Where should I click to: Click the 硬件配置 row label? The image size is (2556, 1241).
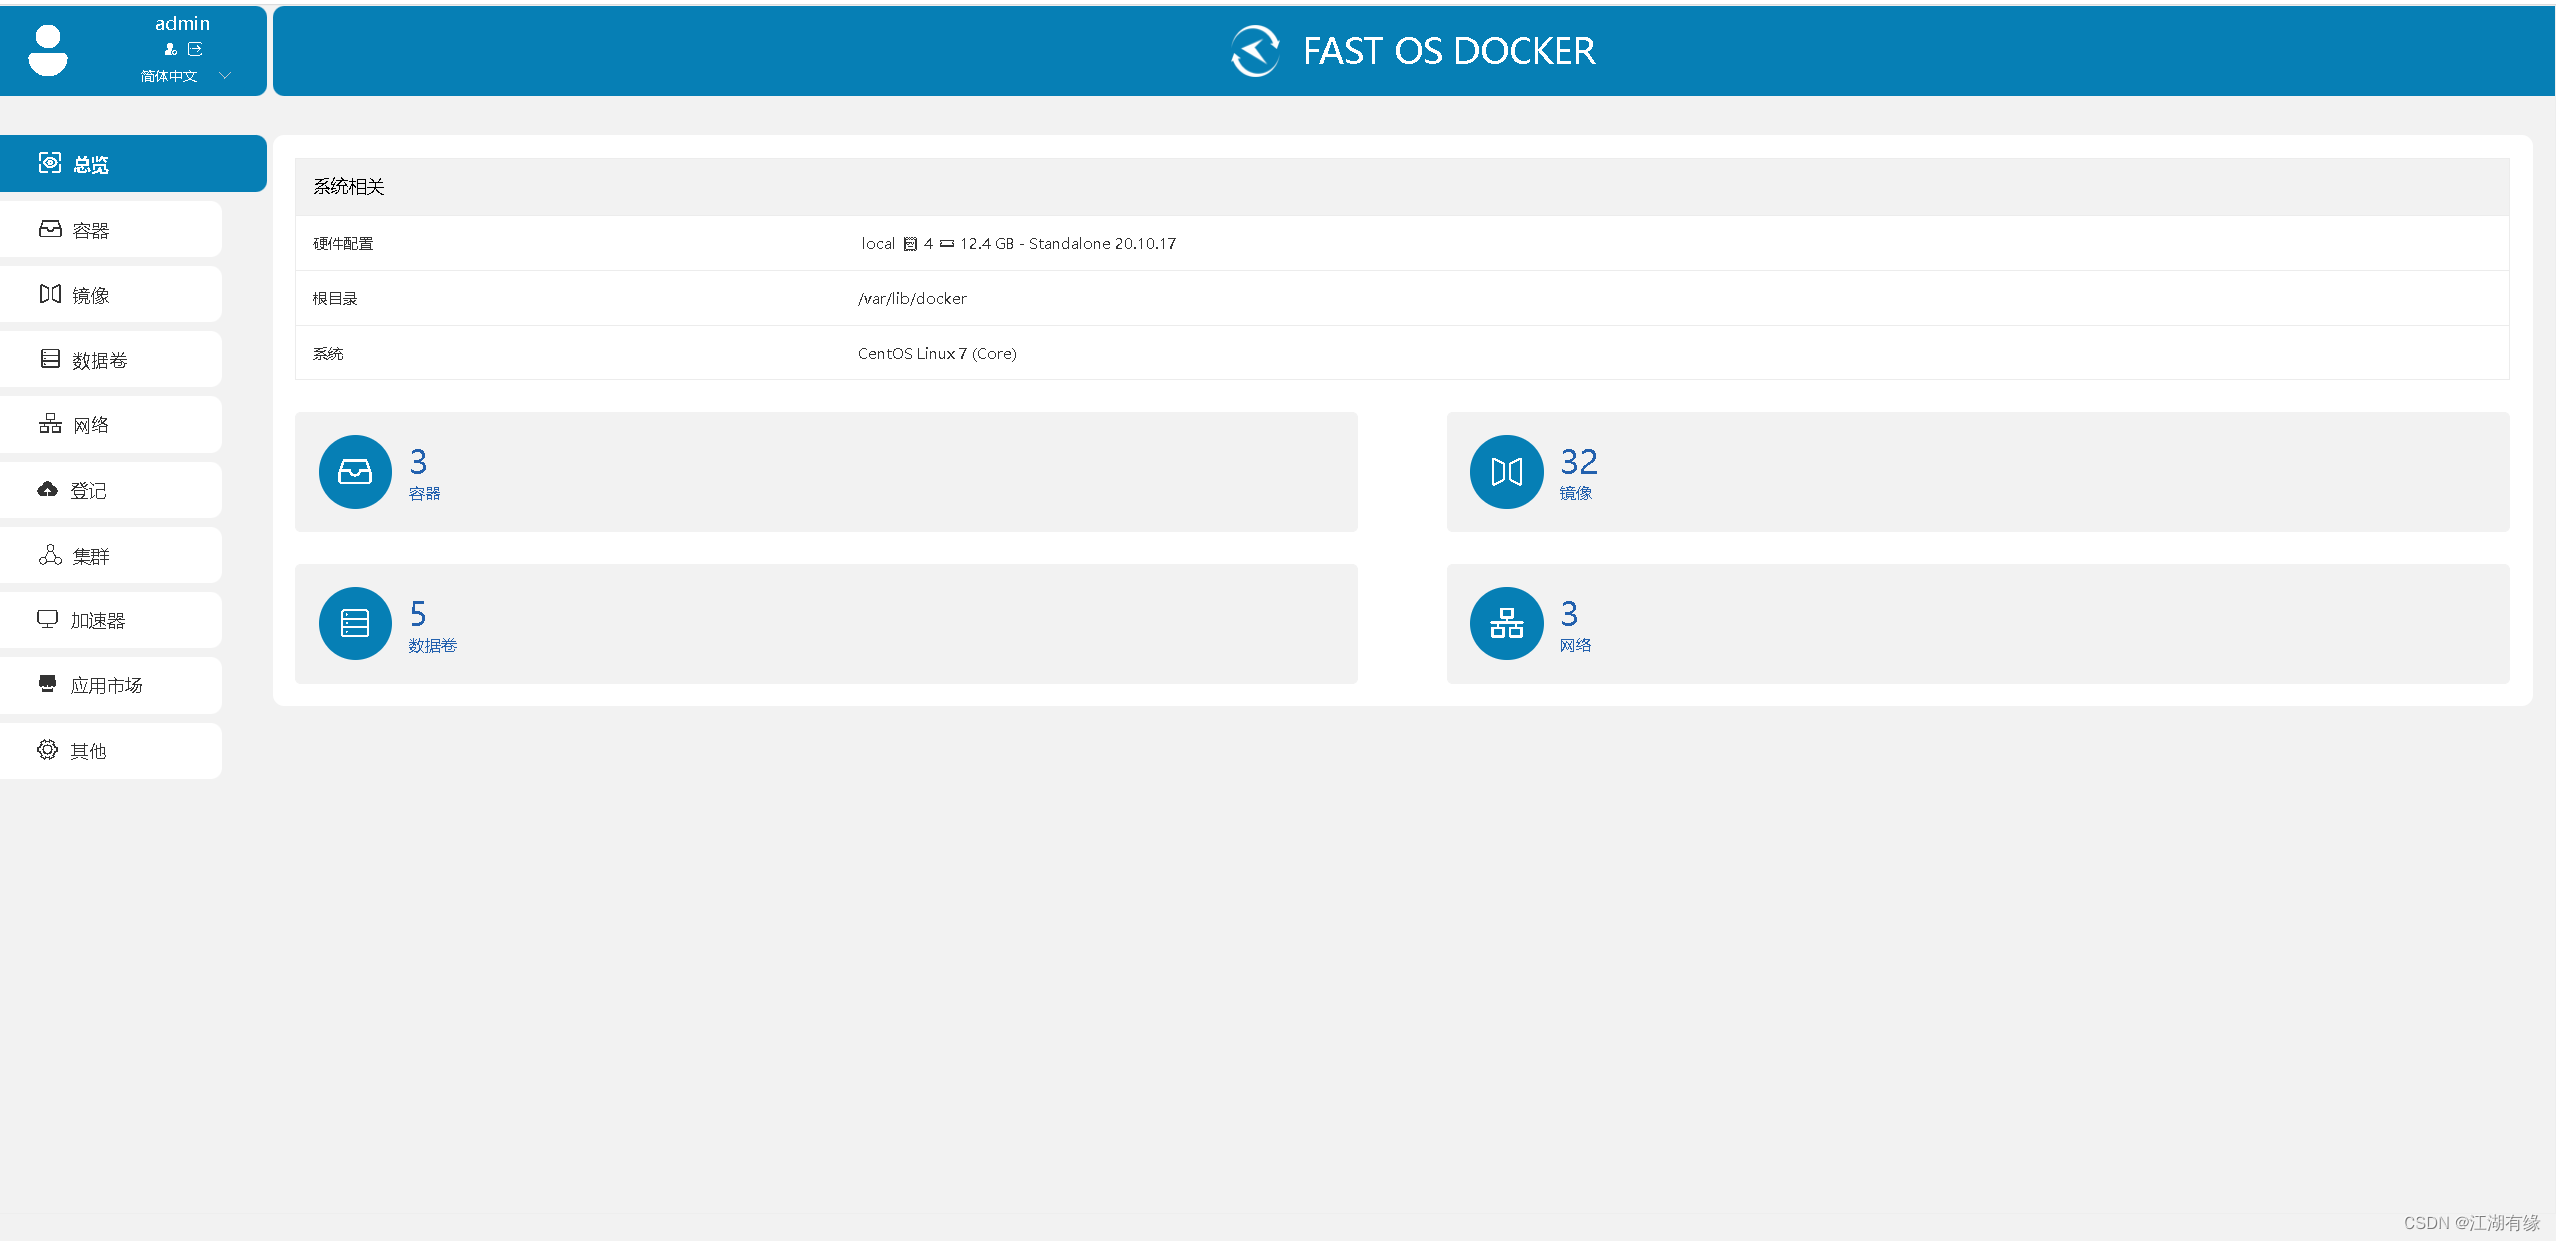[343, 244]
